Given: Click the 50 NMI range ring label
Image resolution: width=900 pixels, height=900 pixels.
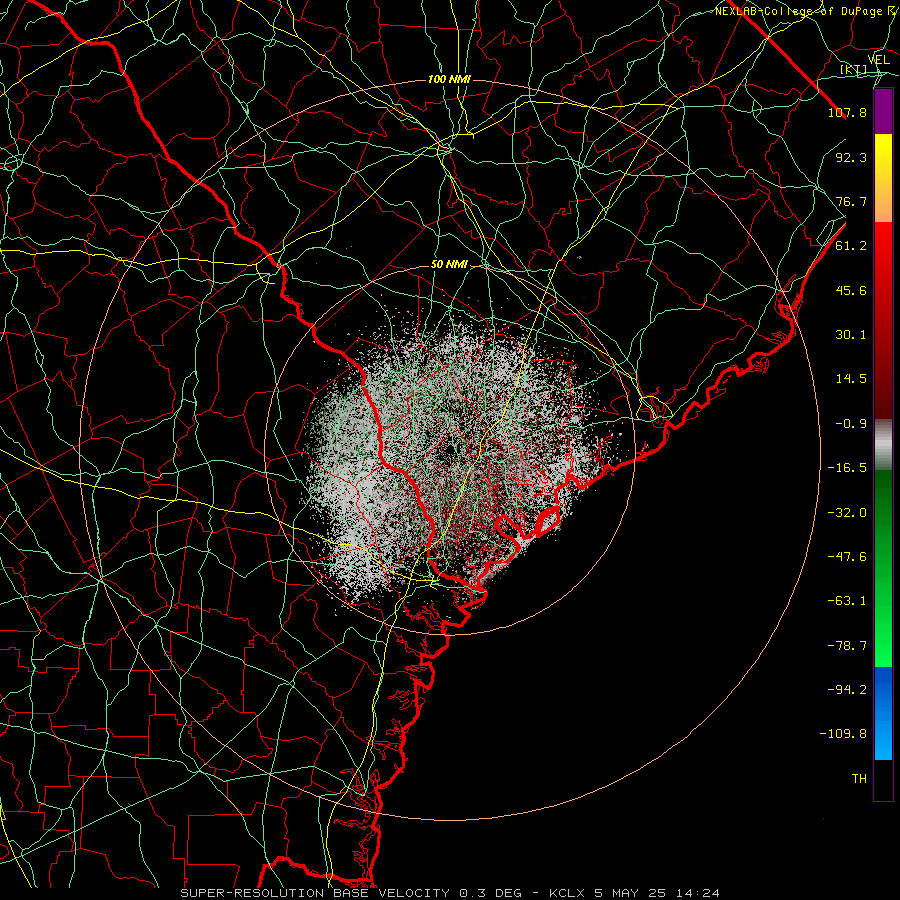Looking at the screenshot, I should tap(449, 265).
